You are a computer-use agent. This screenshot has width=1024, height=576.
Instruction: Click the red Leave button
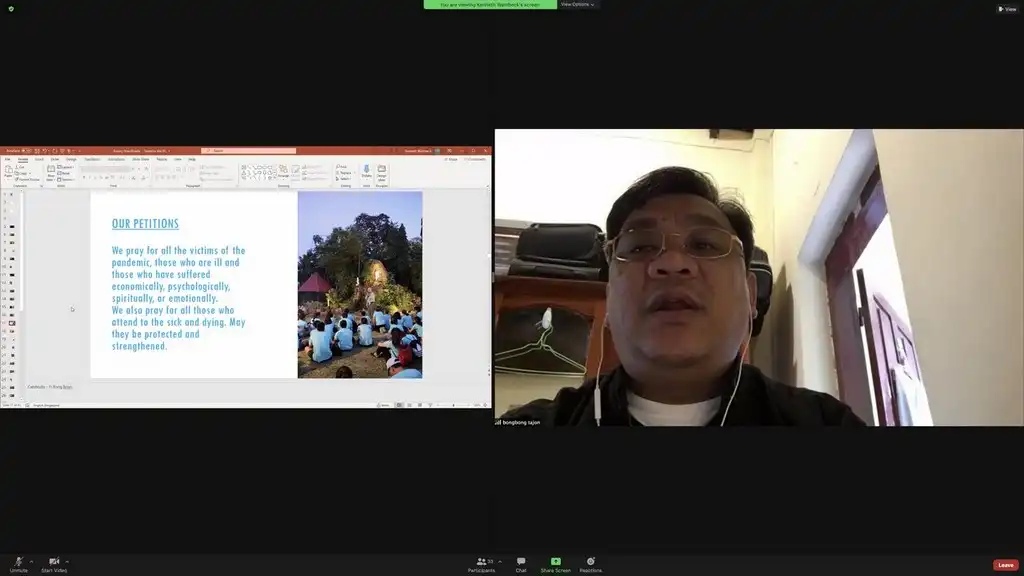(x=1006, y=565)
